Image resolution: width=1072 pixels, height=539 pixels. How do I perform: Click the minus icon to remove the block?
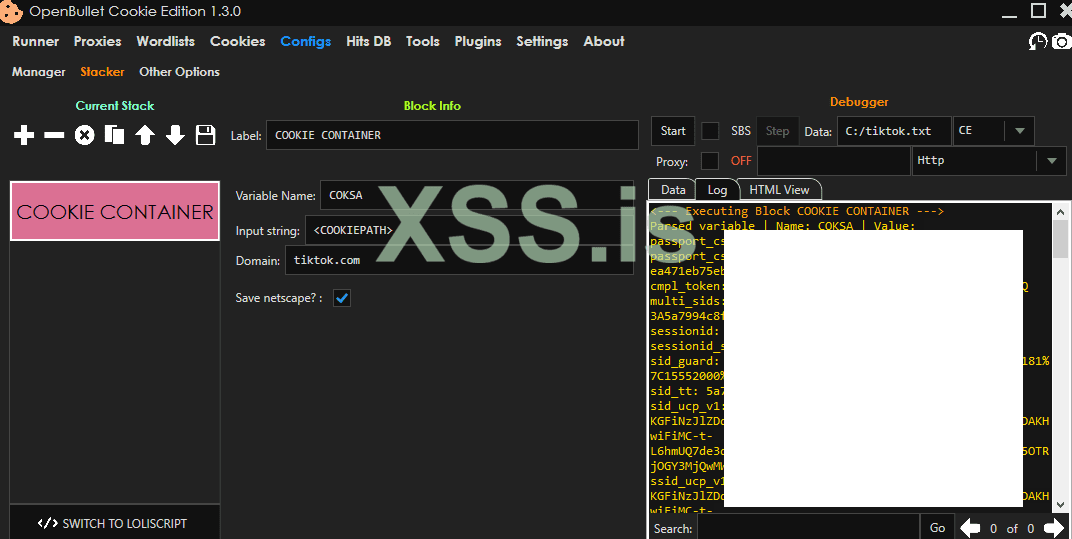tap(54, 135)
